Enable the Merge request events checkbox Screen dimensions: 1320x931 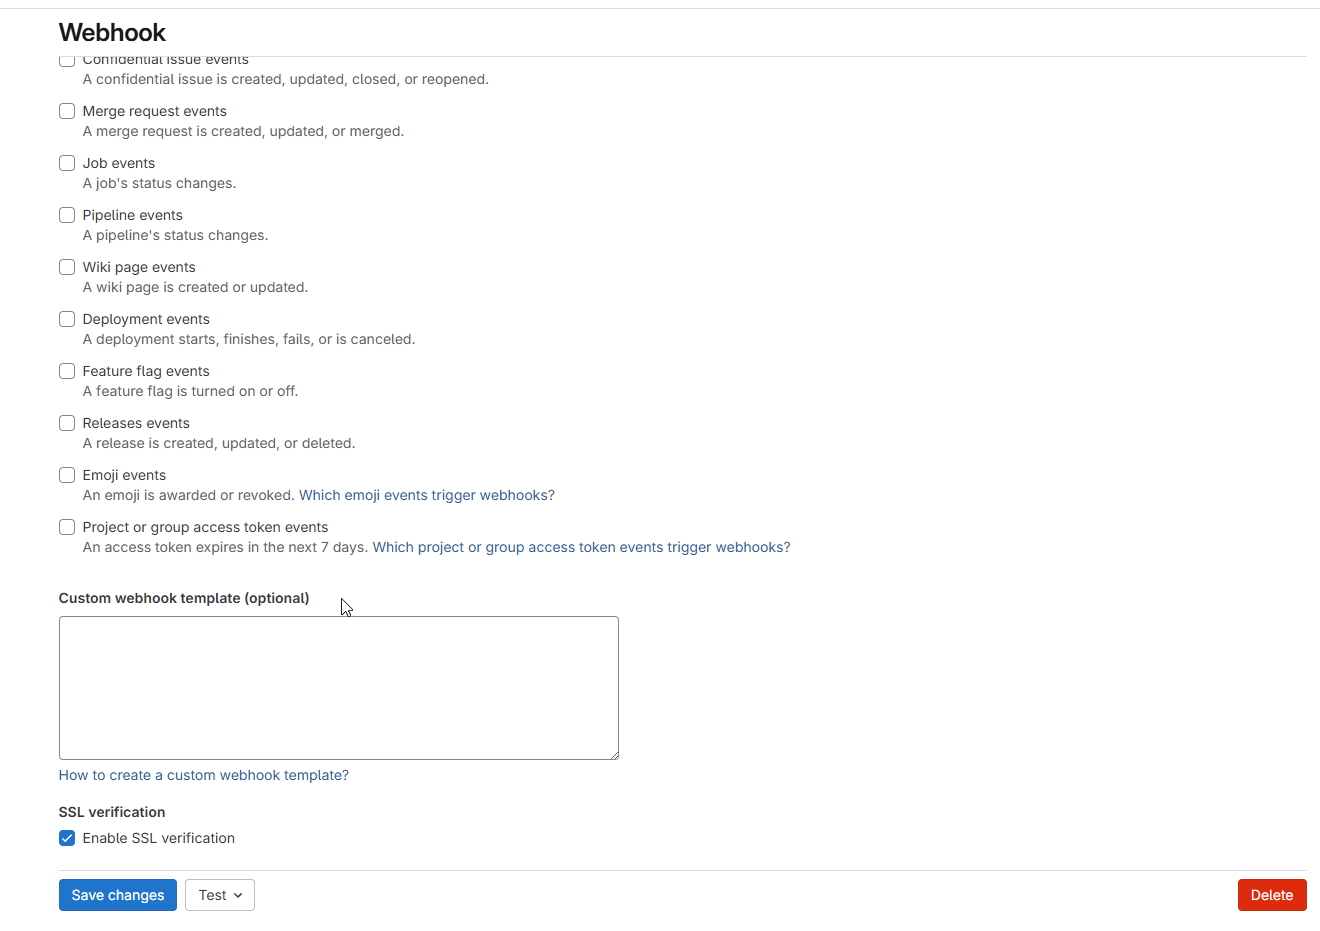click(66, 110)
